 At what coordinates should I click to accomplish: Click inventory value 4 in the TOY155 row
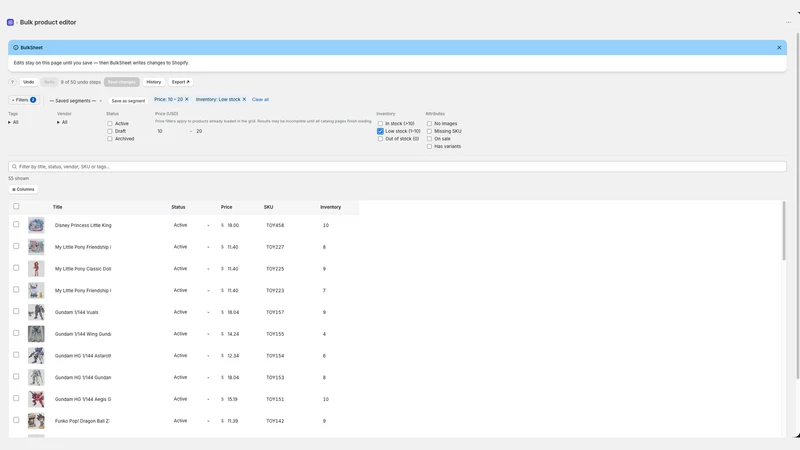click(x=324, y=334)
